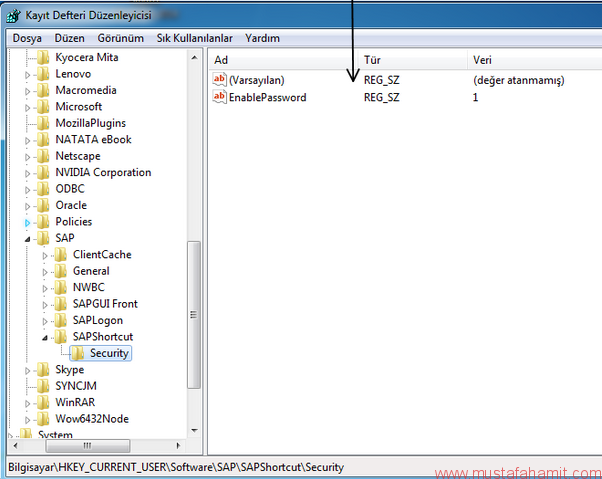The width and height of the screenshot is (602, 479).
Task: Click the ClientCache folder icon
Action: coord(61,255)
